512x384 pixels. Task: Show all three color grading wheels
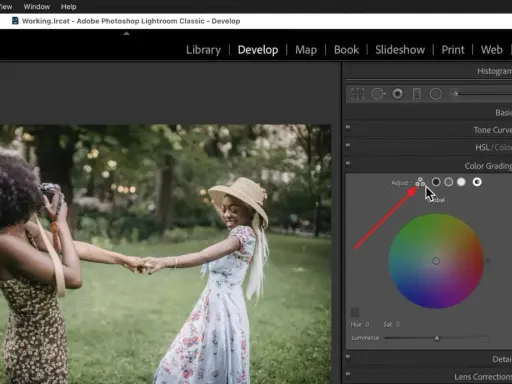(420, 182)
